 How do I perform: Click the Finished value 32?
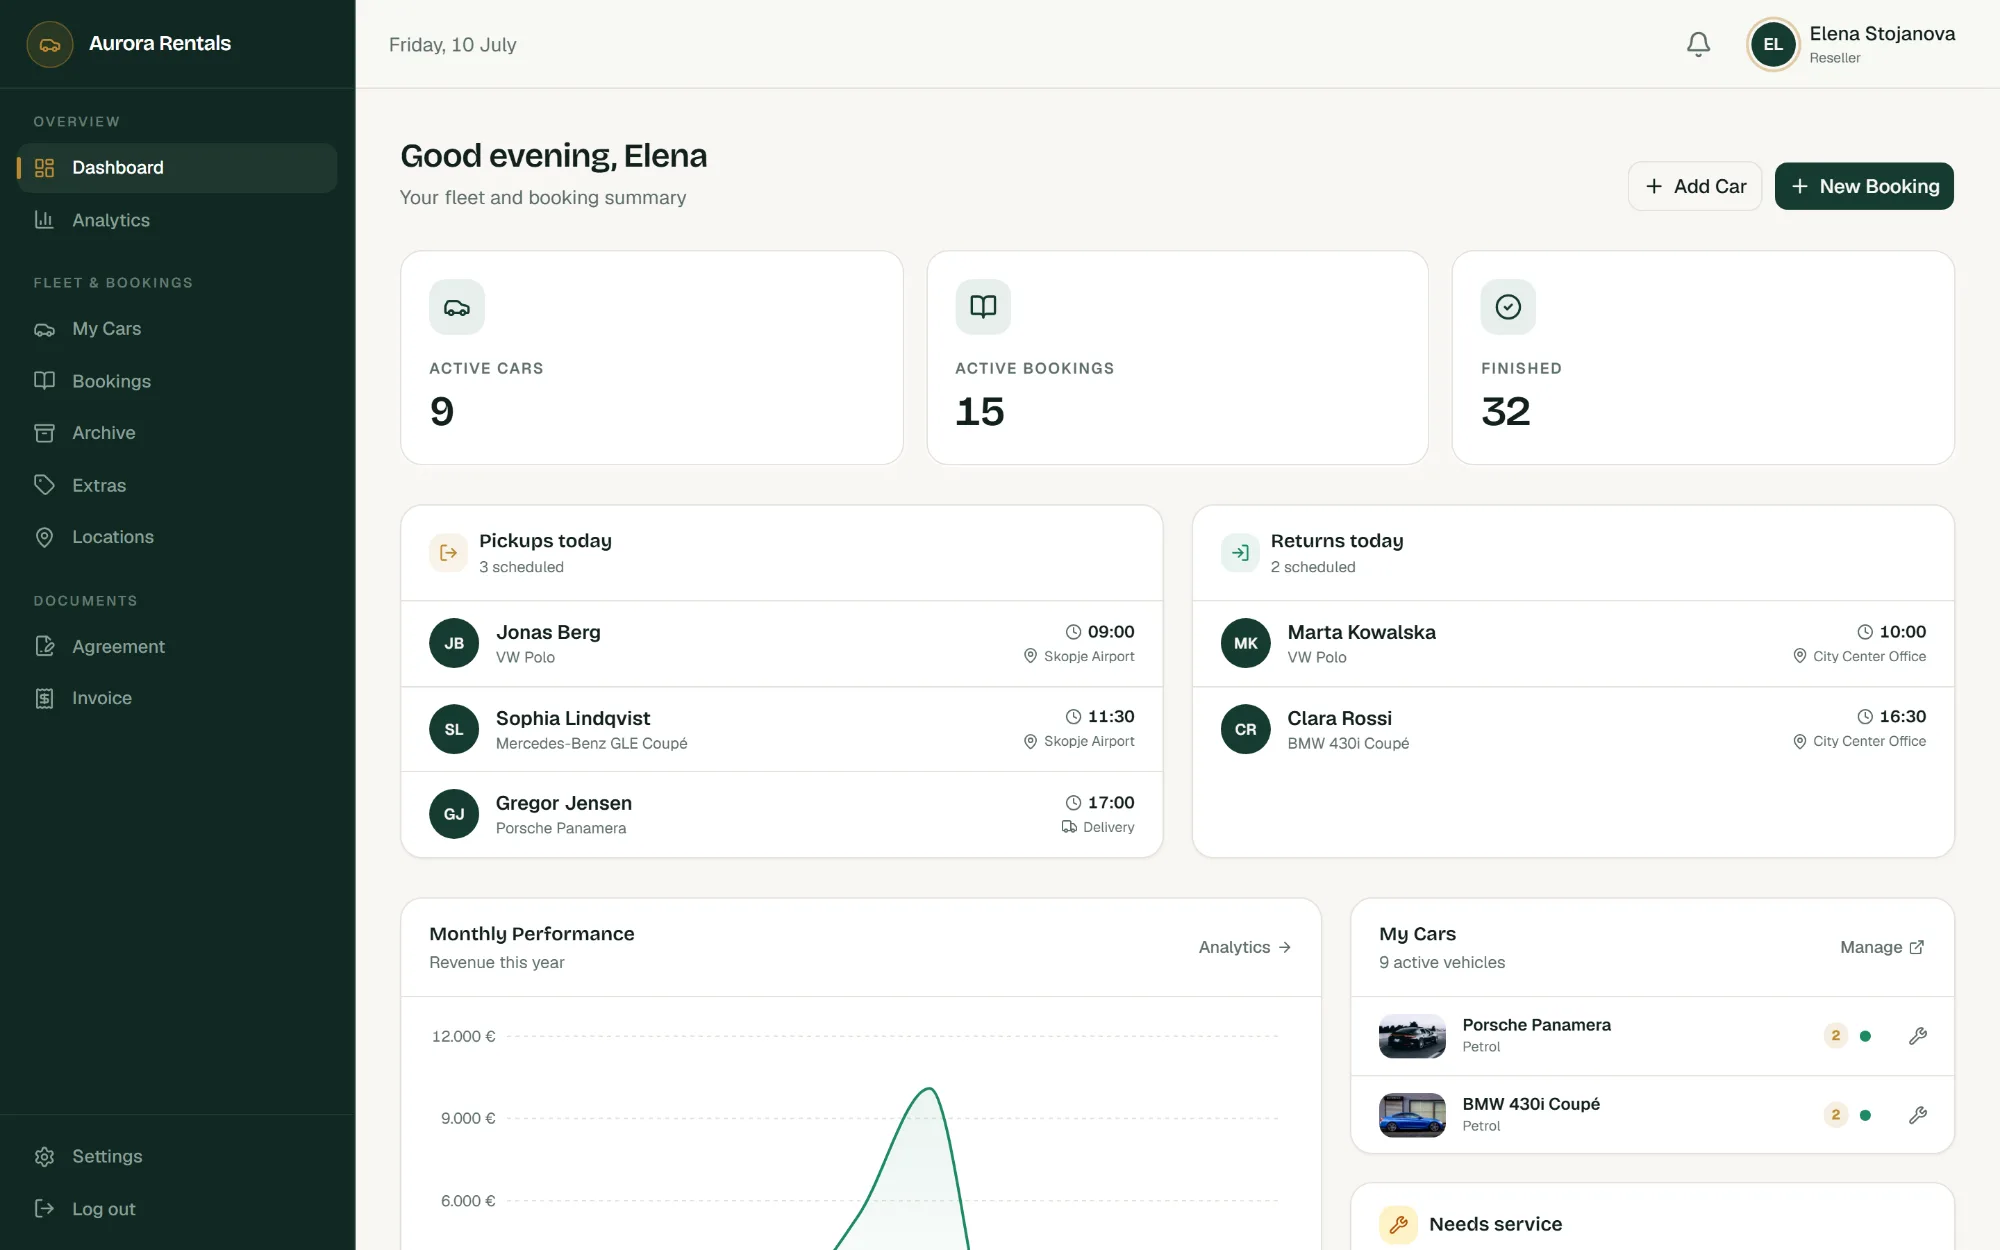pyautogui.click(x=1506, y=412)
